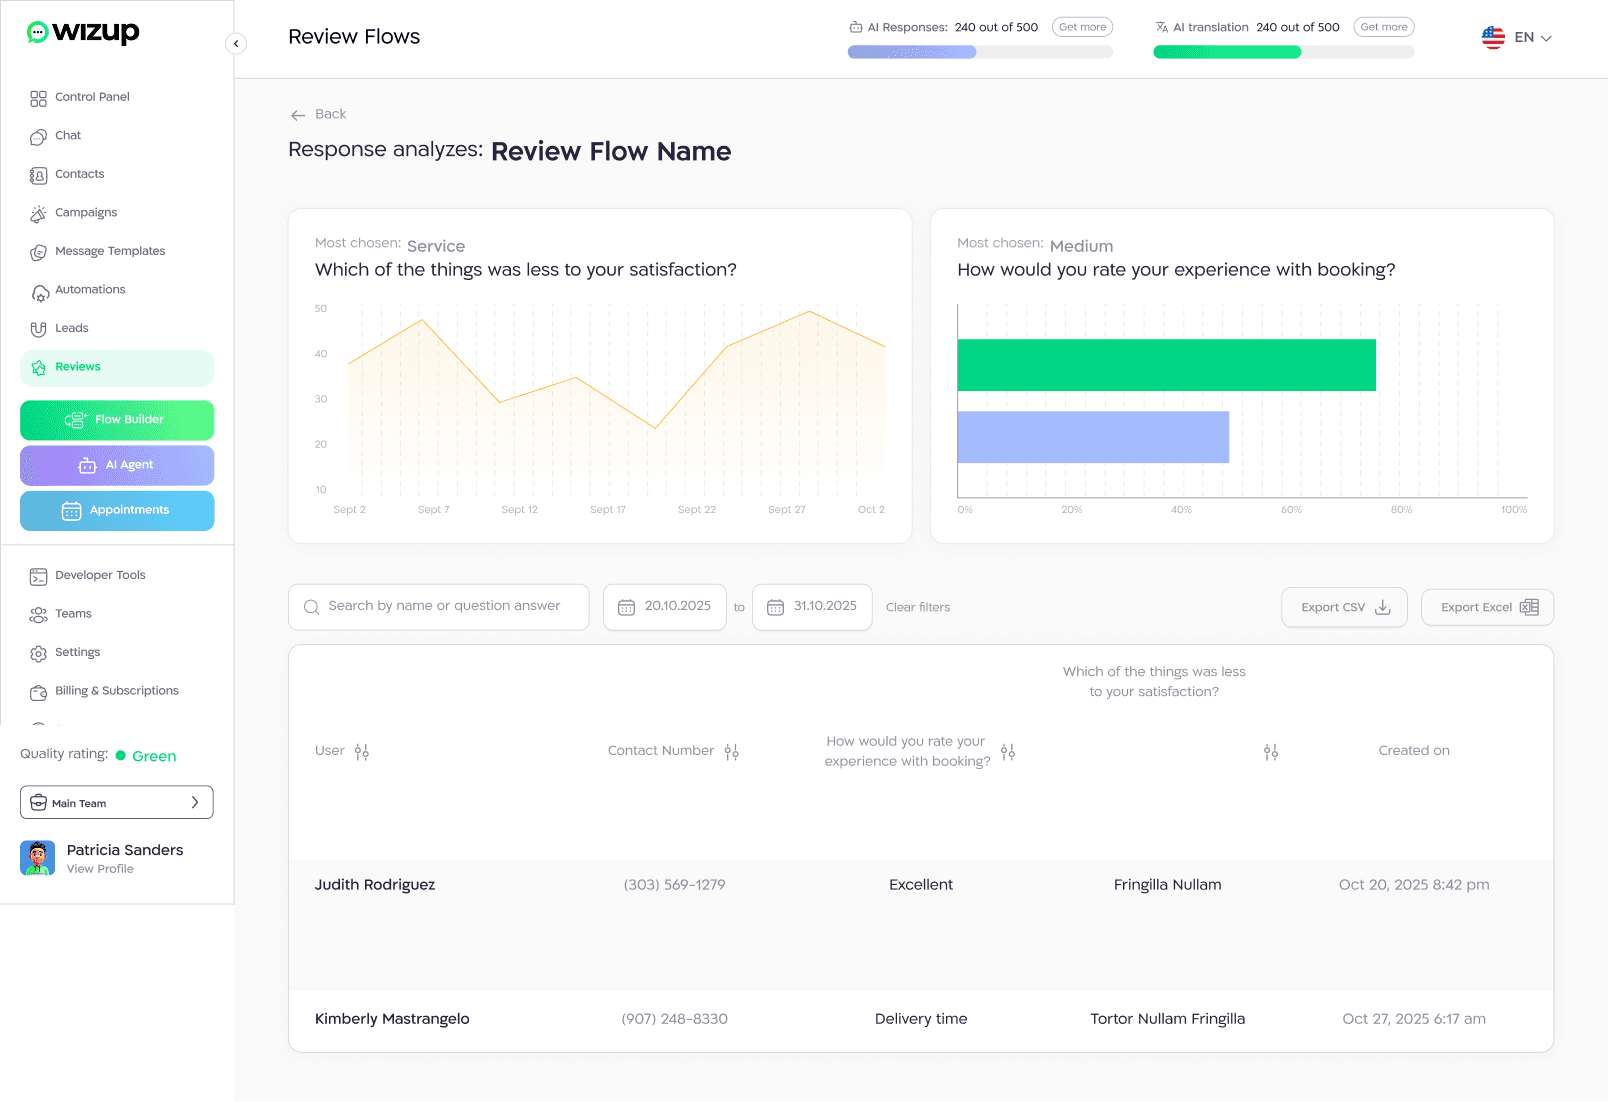
Task: Click the AI Responses progress bar
Action: [980, 52]
